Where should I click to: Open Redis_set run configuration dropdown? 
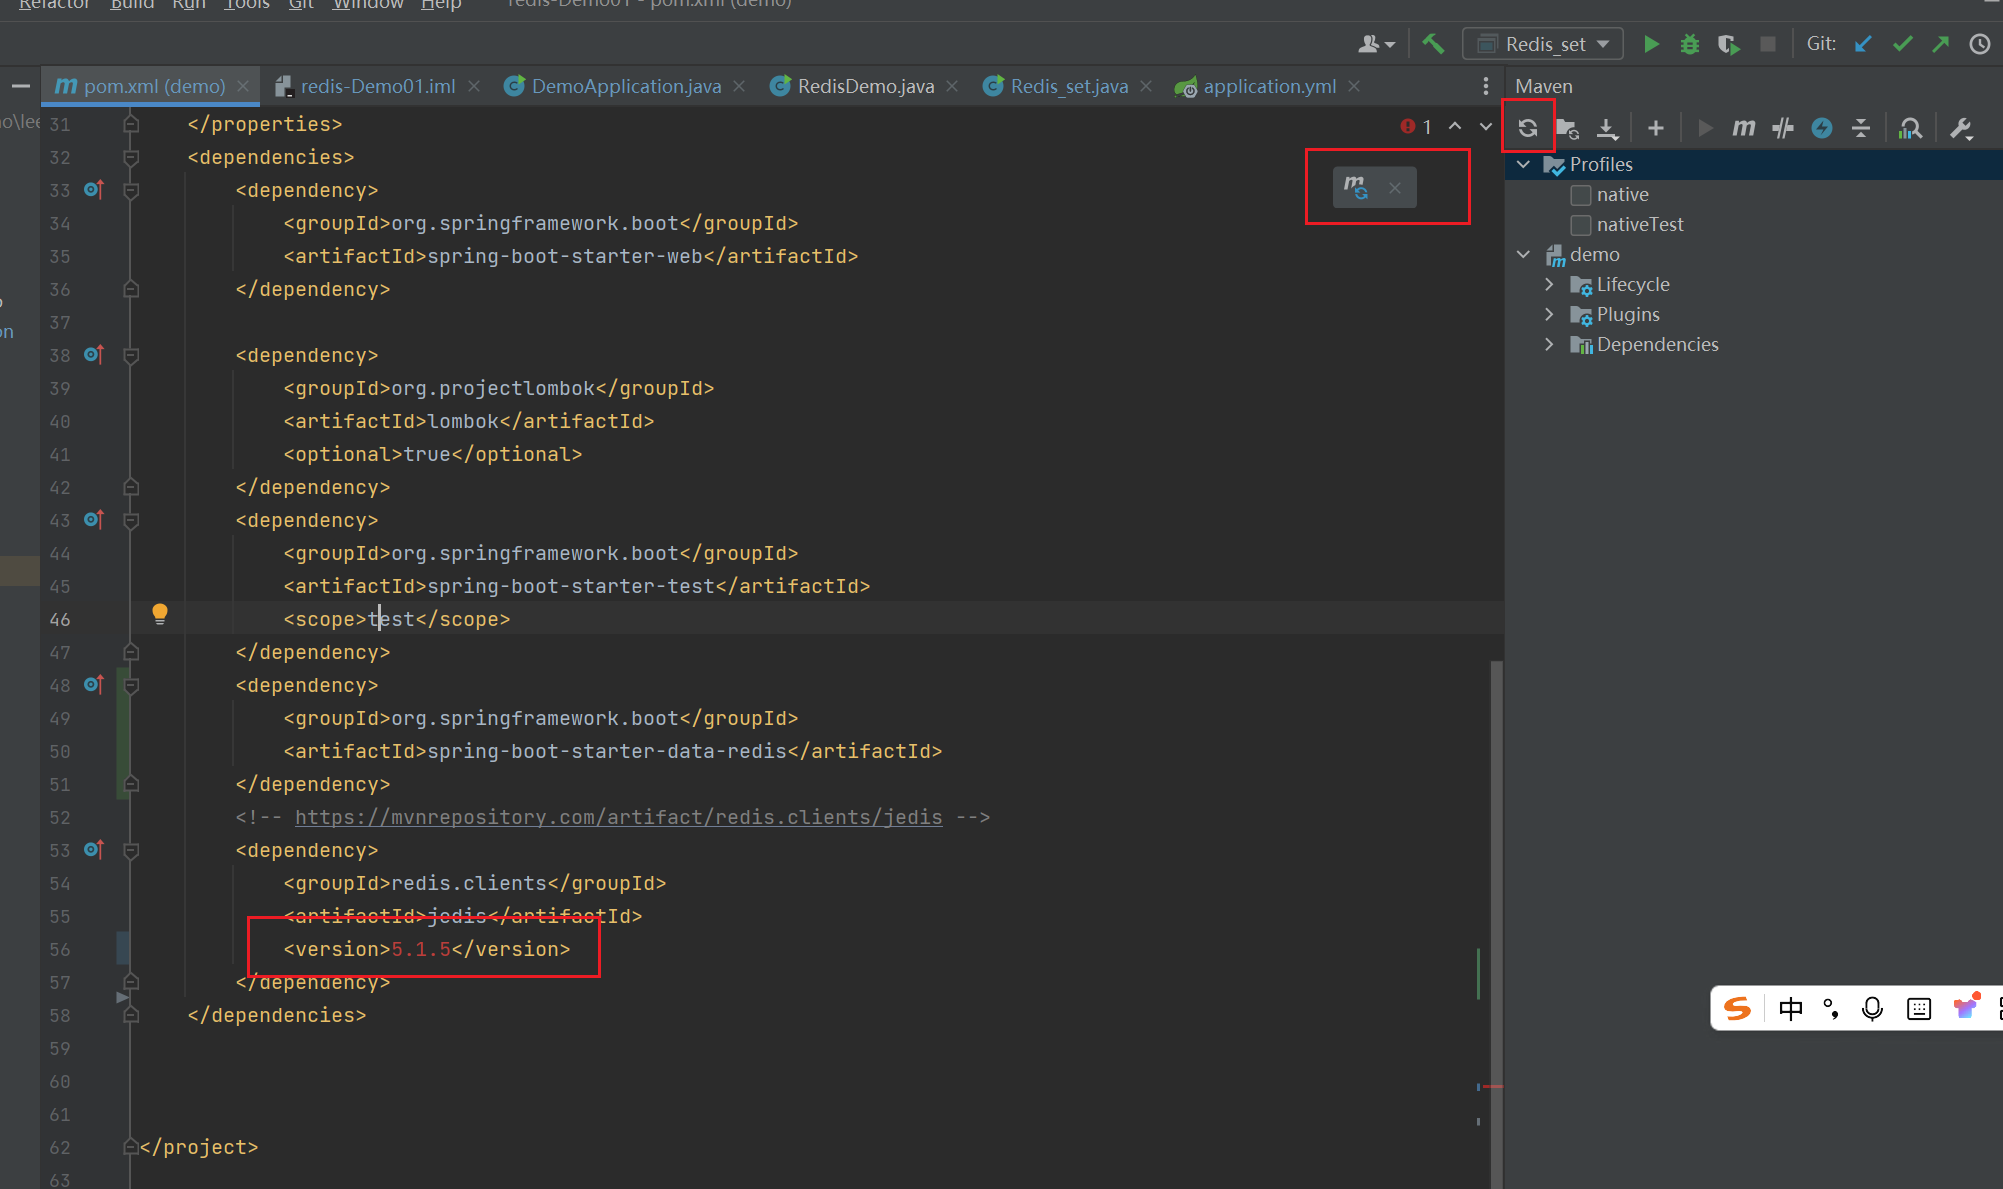click(x=1546, y=44)
